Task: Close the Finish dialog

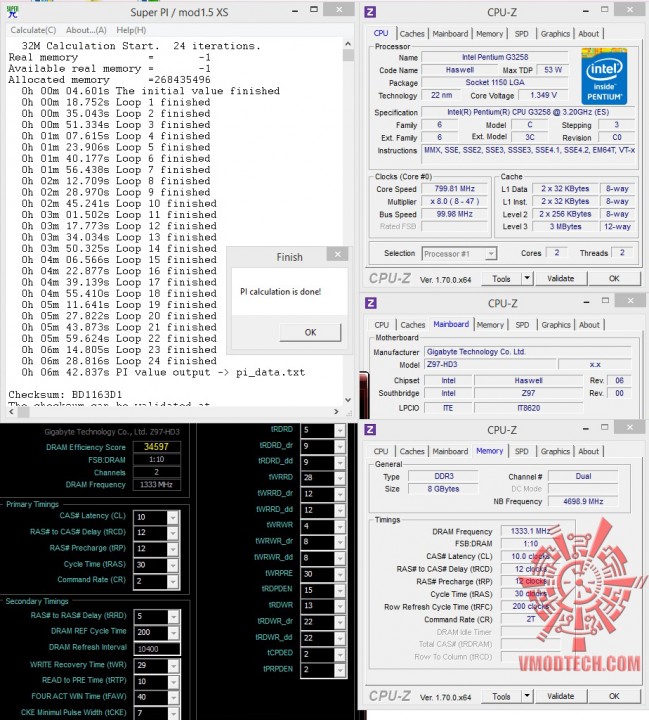Action: pyautogui.click(x=338, y=254)
